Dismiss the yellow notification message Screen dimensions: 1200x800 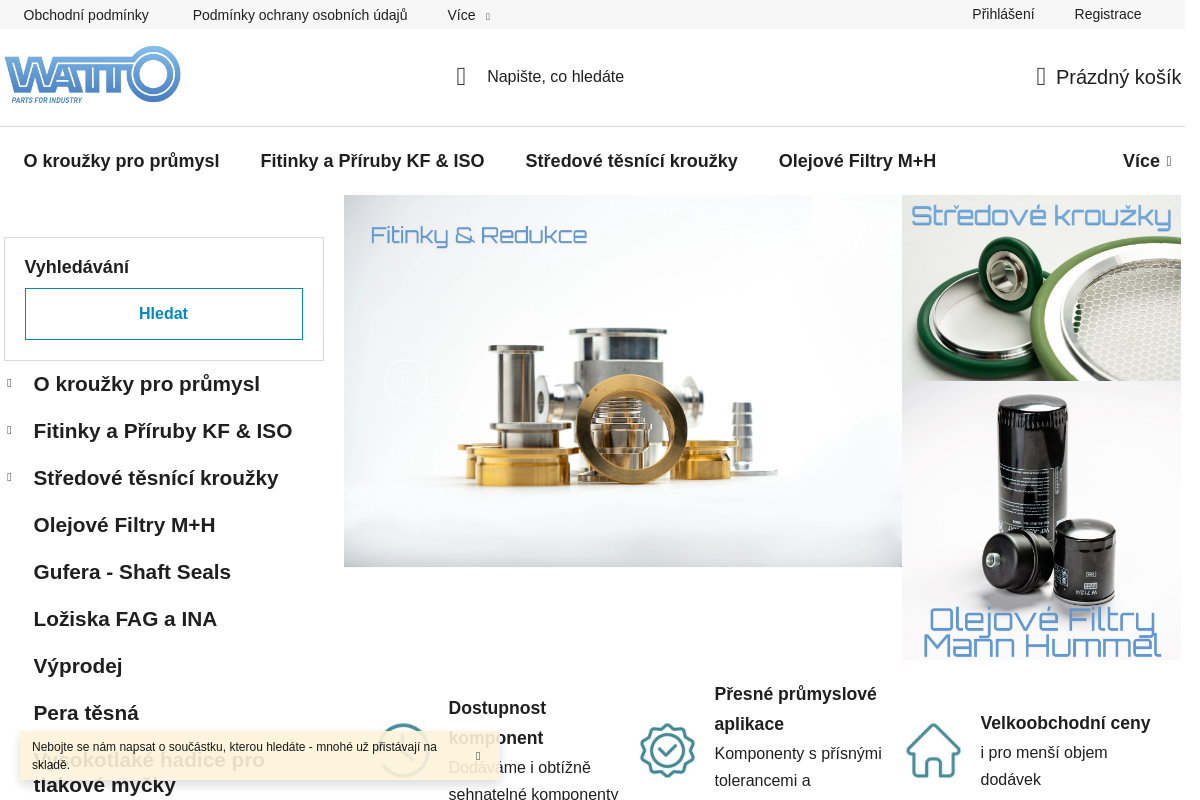pos(478,756)
